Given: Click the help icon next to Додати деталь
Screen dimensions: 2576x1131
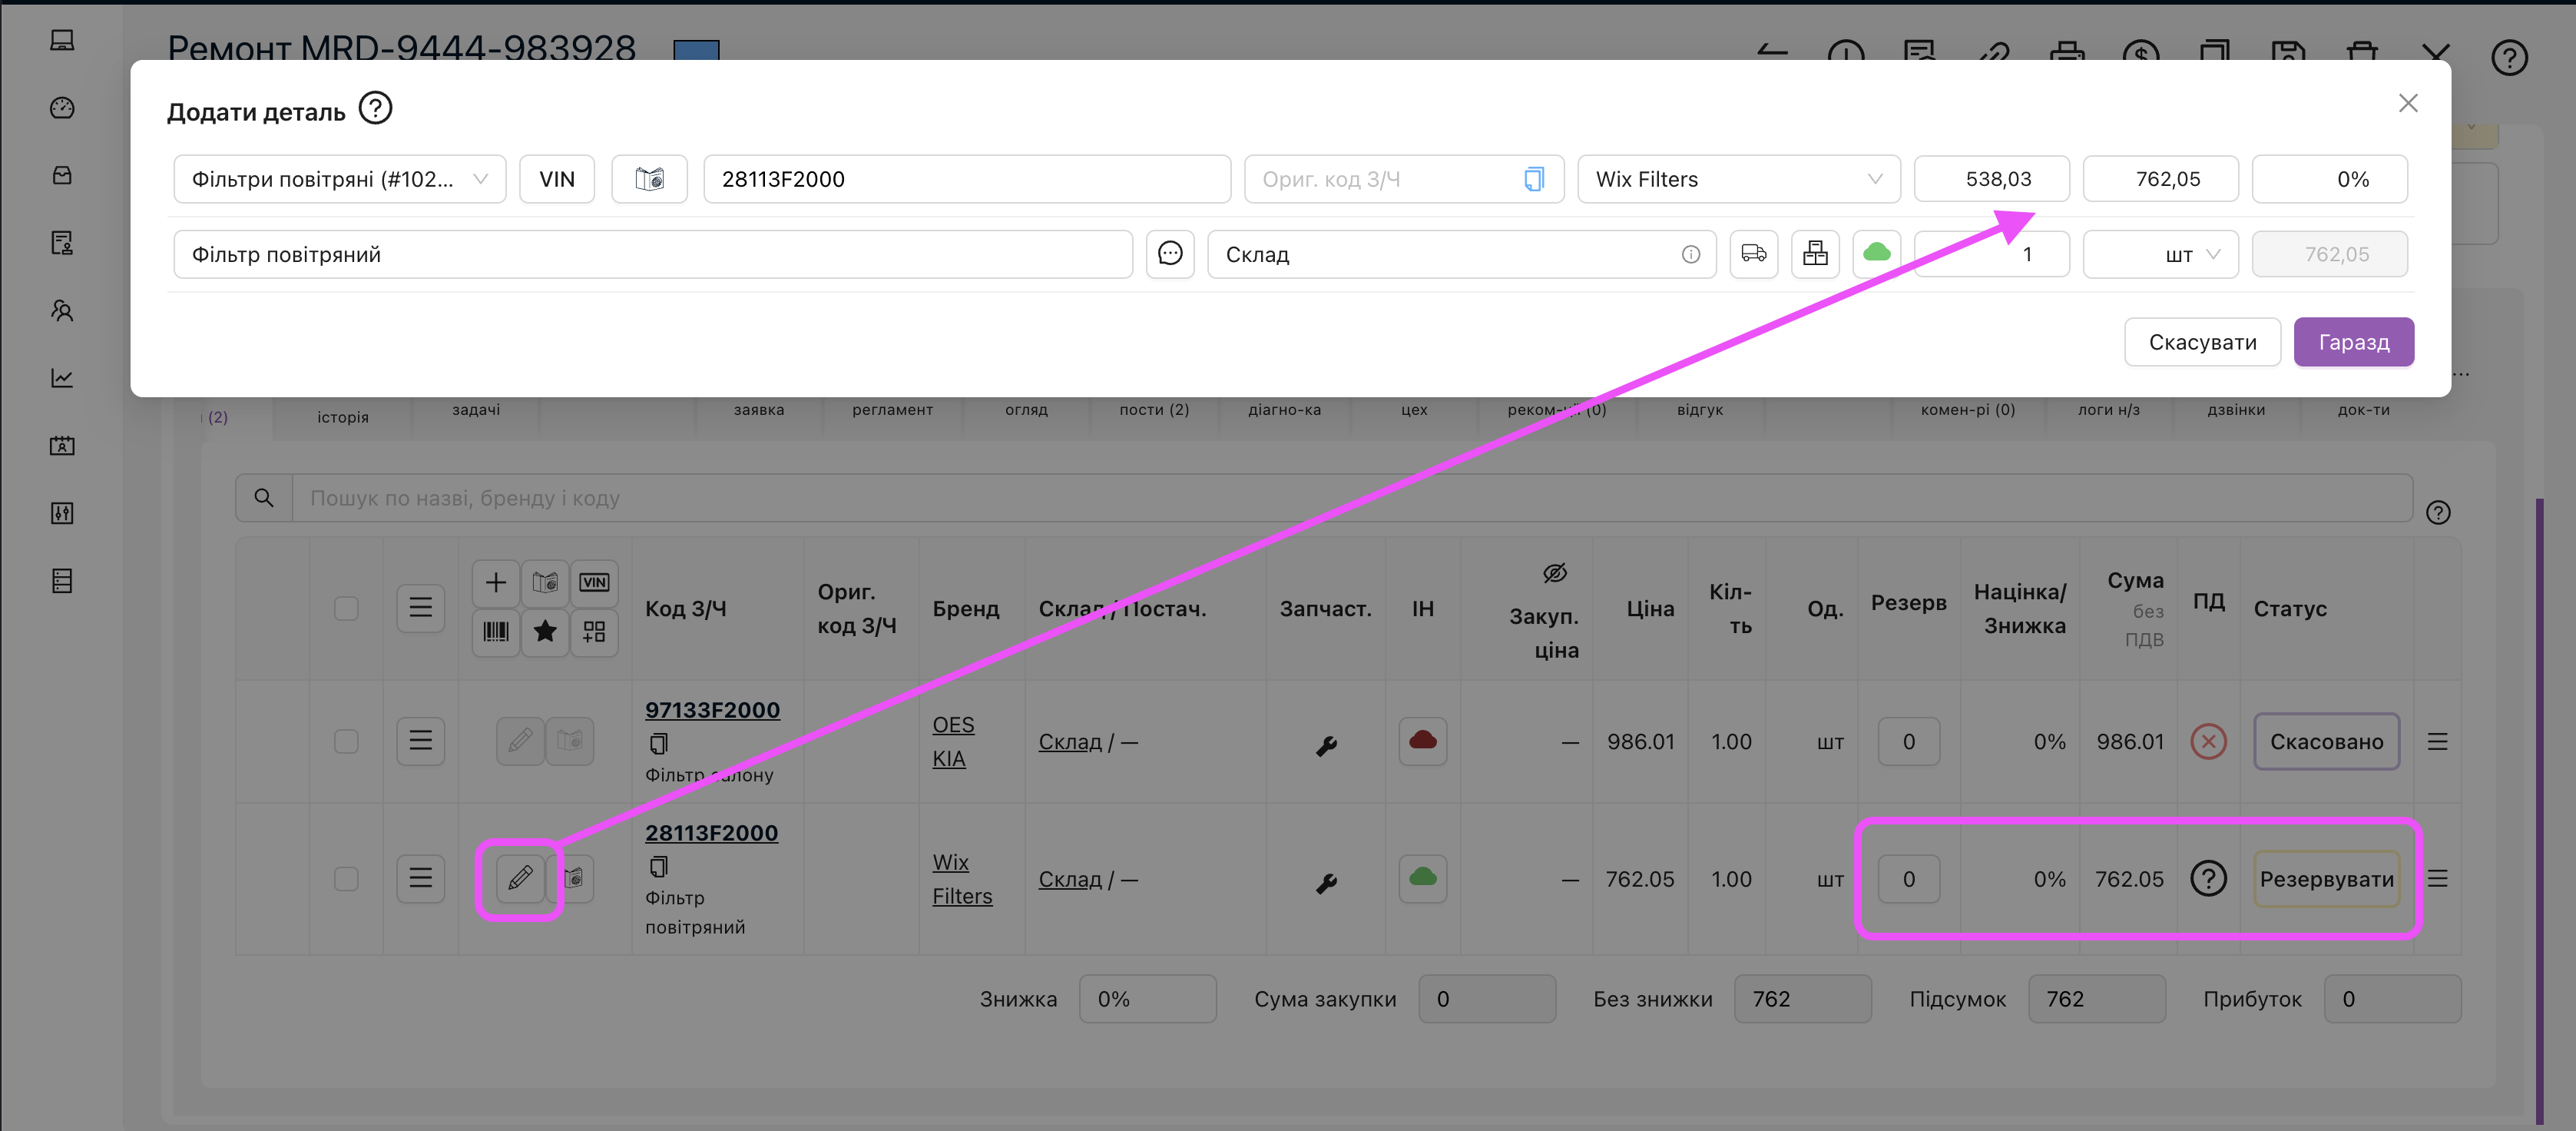Looking at the screenshot, I should tap(375, 108).
